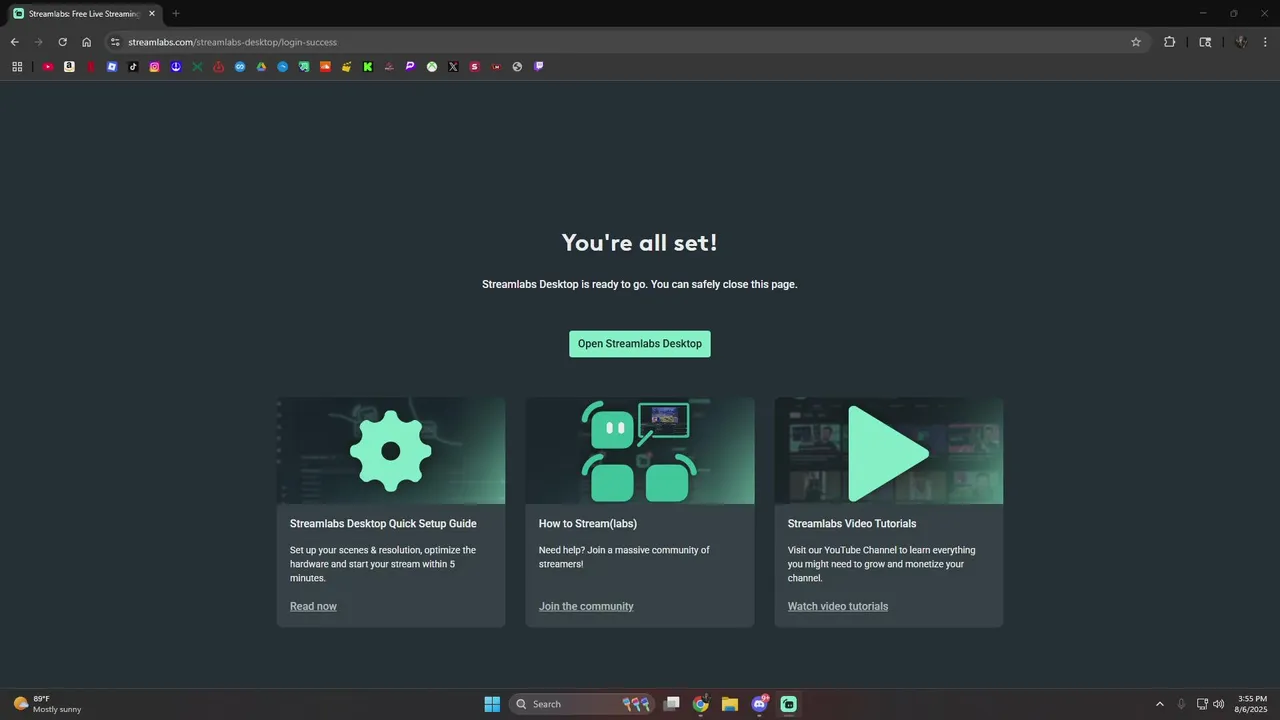Select the How to Stream(labs) card title
Screen dimensions: 1280x720
588,524
